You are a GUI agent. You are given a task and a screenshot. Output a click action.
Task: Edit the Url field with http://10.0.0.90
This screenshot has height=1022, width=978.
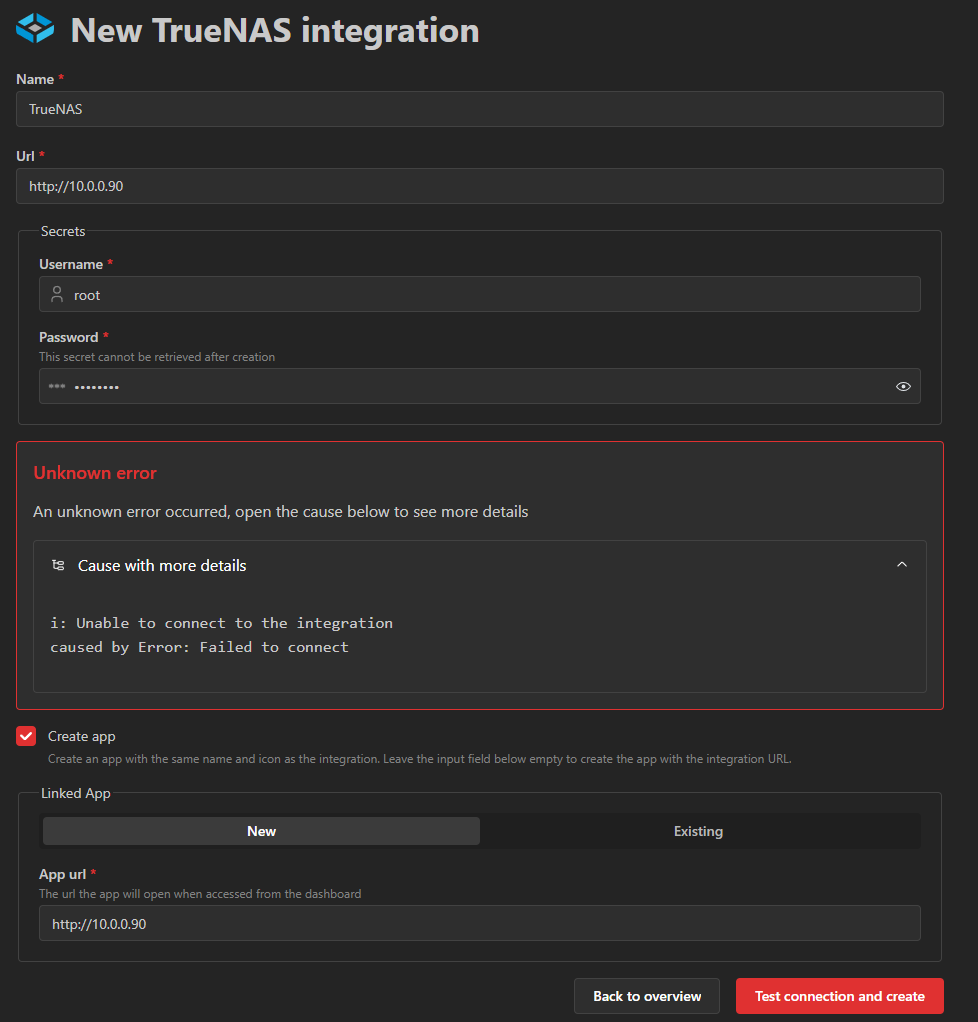coord(480,186)
